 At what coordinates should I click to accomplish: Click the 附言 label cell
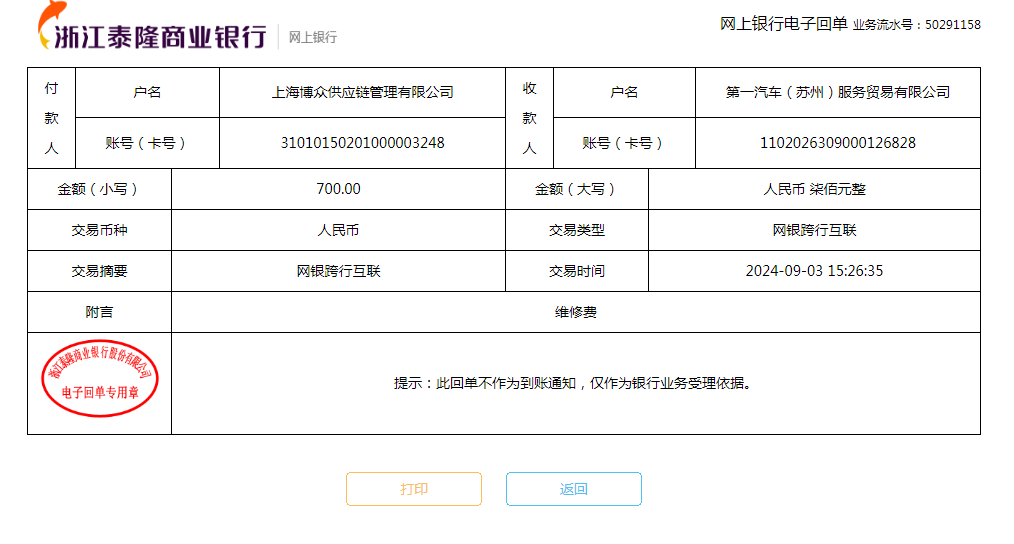click(99, 312)
